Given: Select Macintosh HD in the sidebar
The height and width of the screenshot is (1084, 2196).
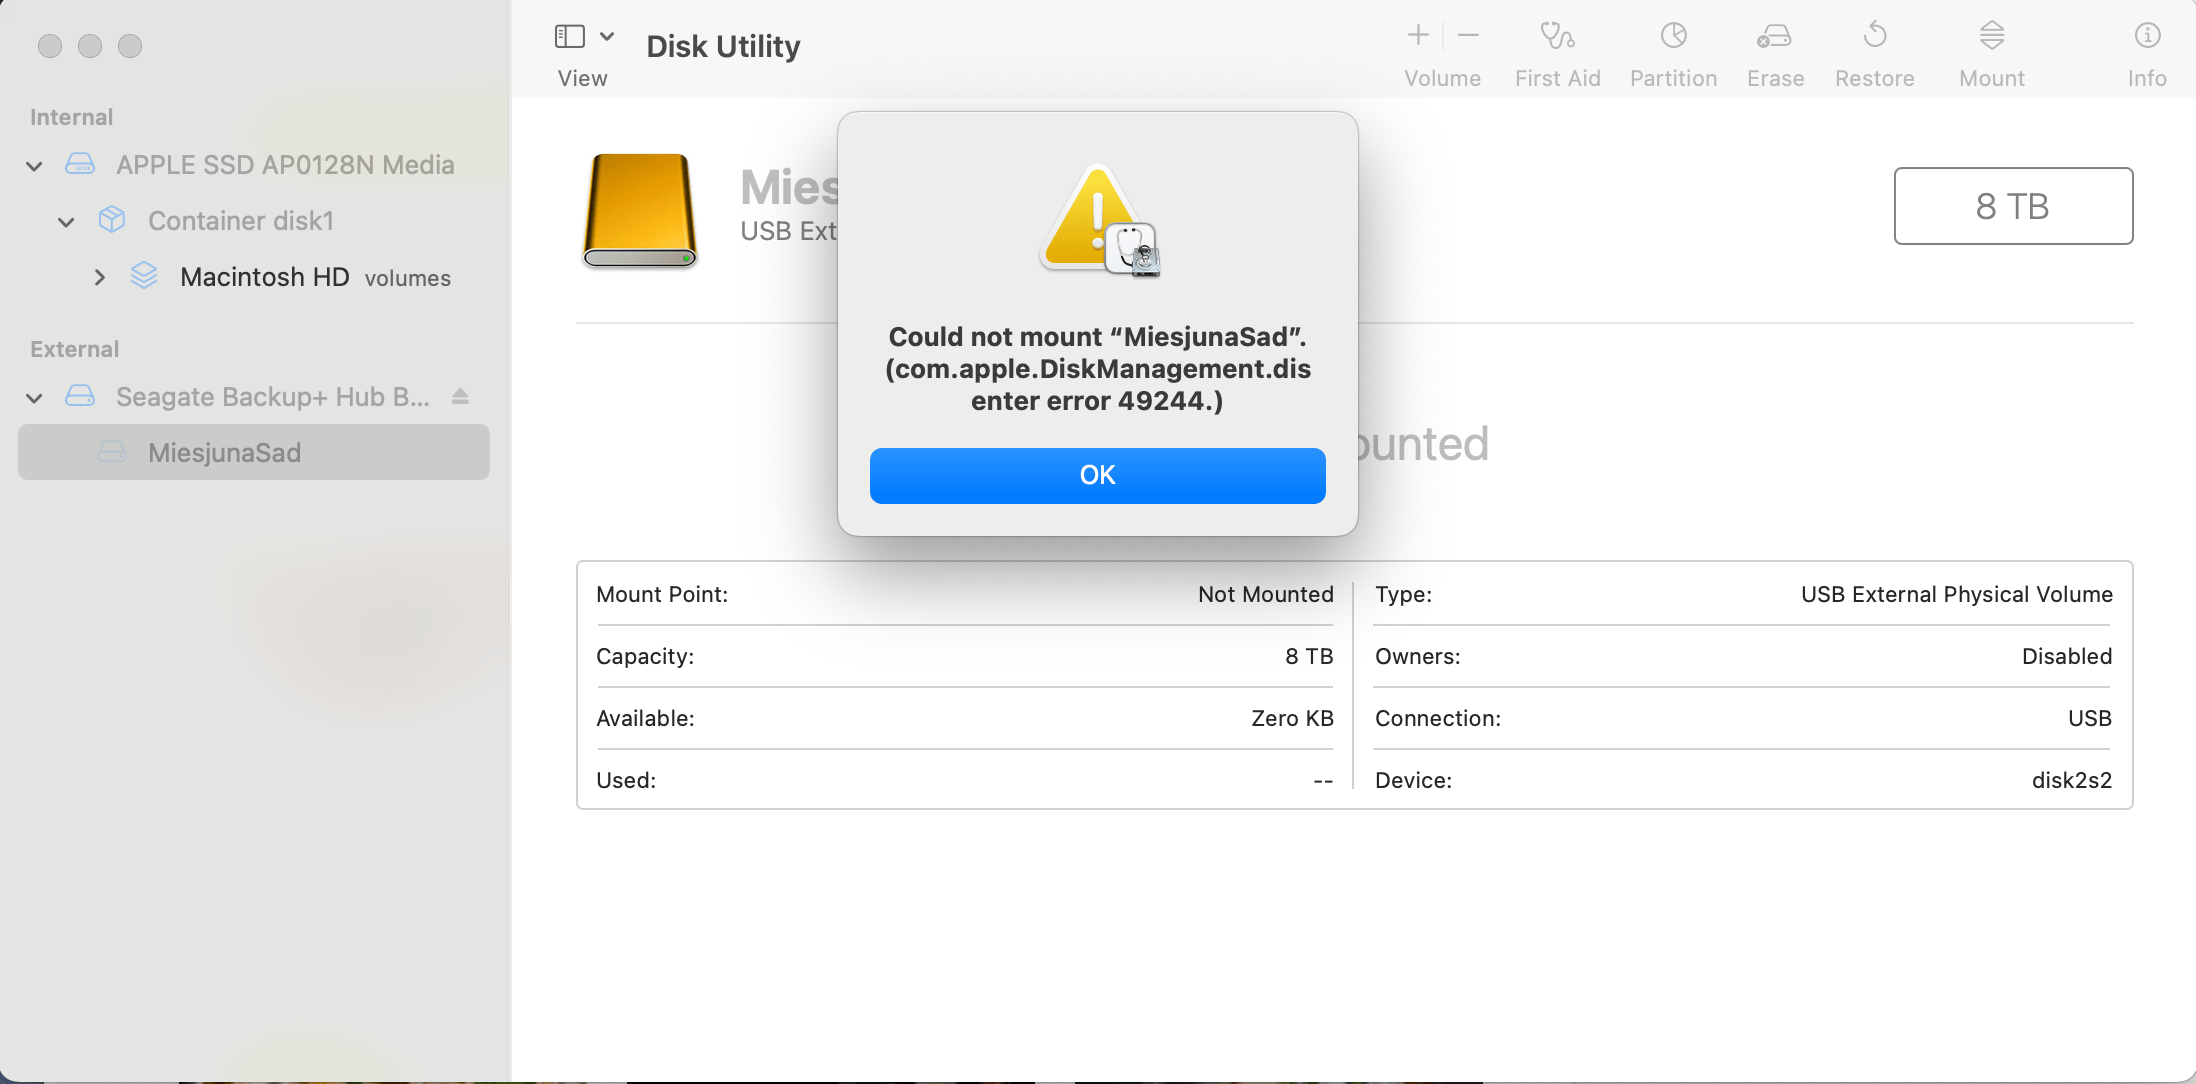Looking at the screenshot, I should point(263,277).
